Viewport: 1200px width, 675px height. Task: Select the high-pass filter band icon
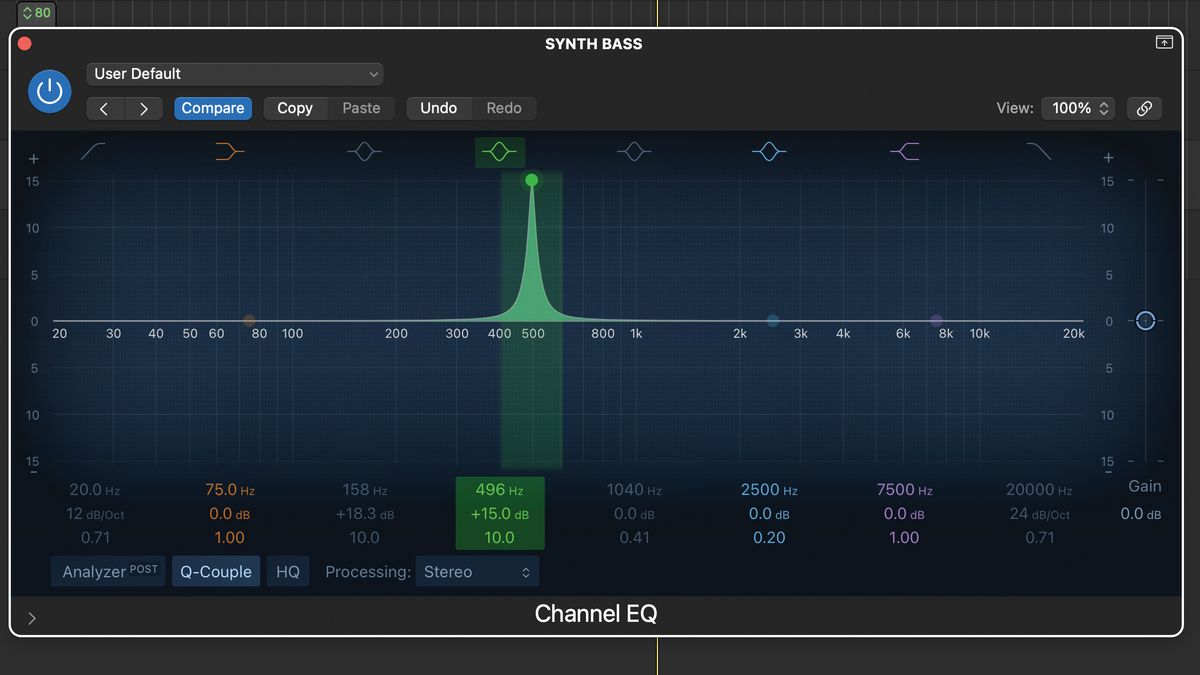tap(91, 151)
